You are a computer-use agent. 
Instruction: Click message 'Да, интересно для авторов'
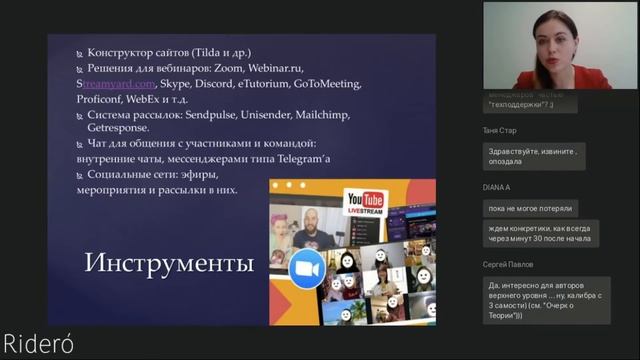[547, 300]
